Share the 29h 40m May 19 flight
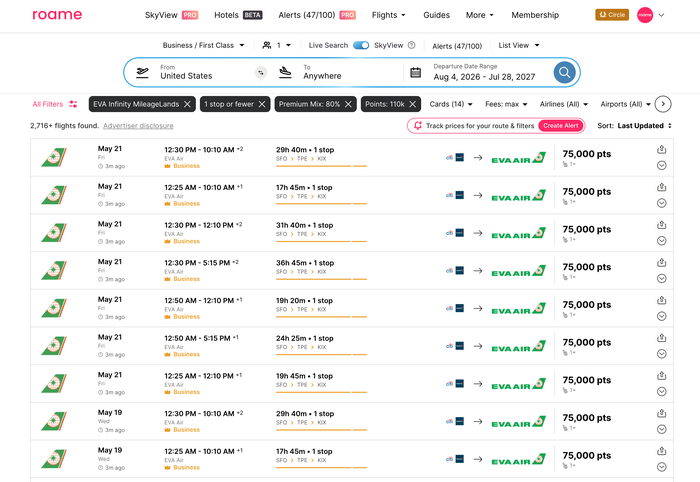 point(662,413)
